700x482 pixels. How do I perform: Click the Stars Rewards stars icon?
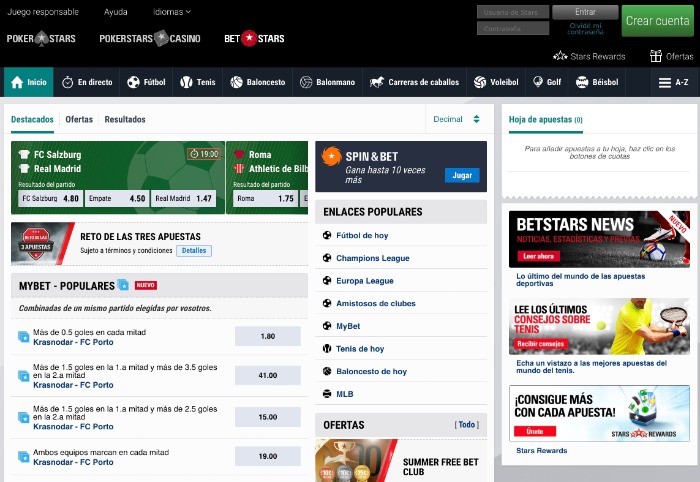(x=560, y=56)
